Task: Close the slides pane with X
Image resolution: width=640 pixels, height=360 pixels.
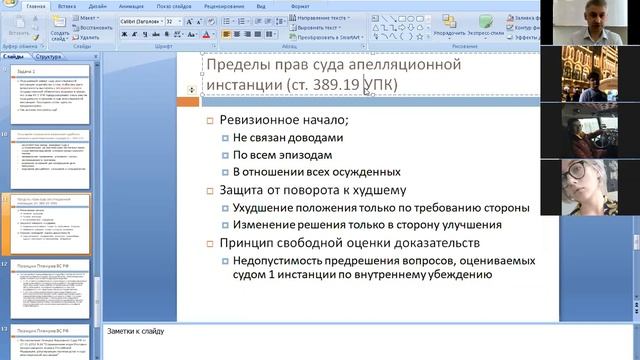Action: pyautogui.click(x=96, y=57)
